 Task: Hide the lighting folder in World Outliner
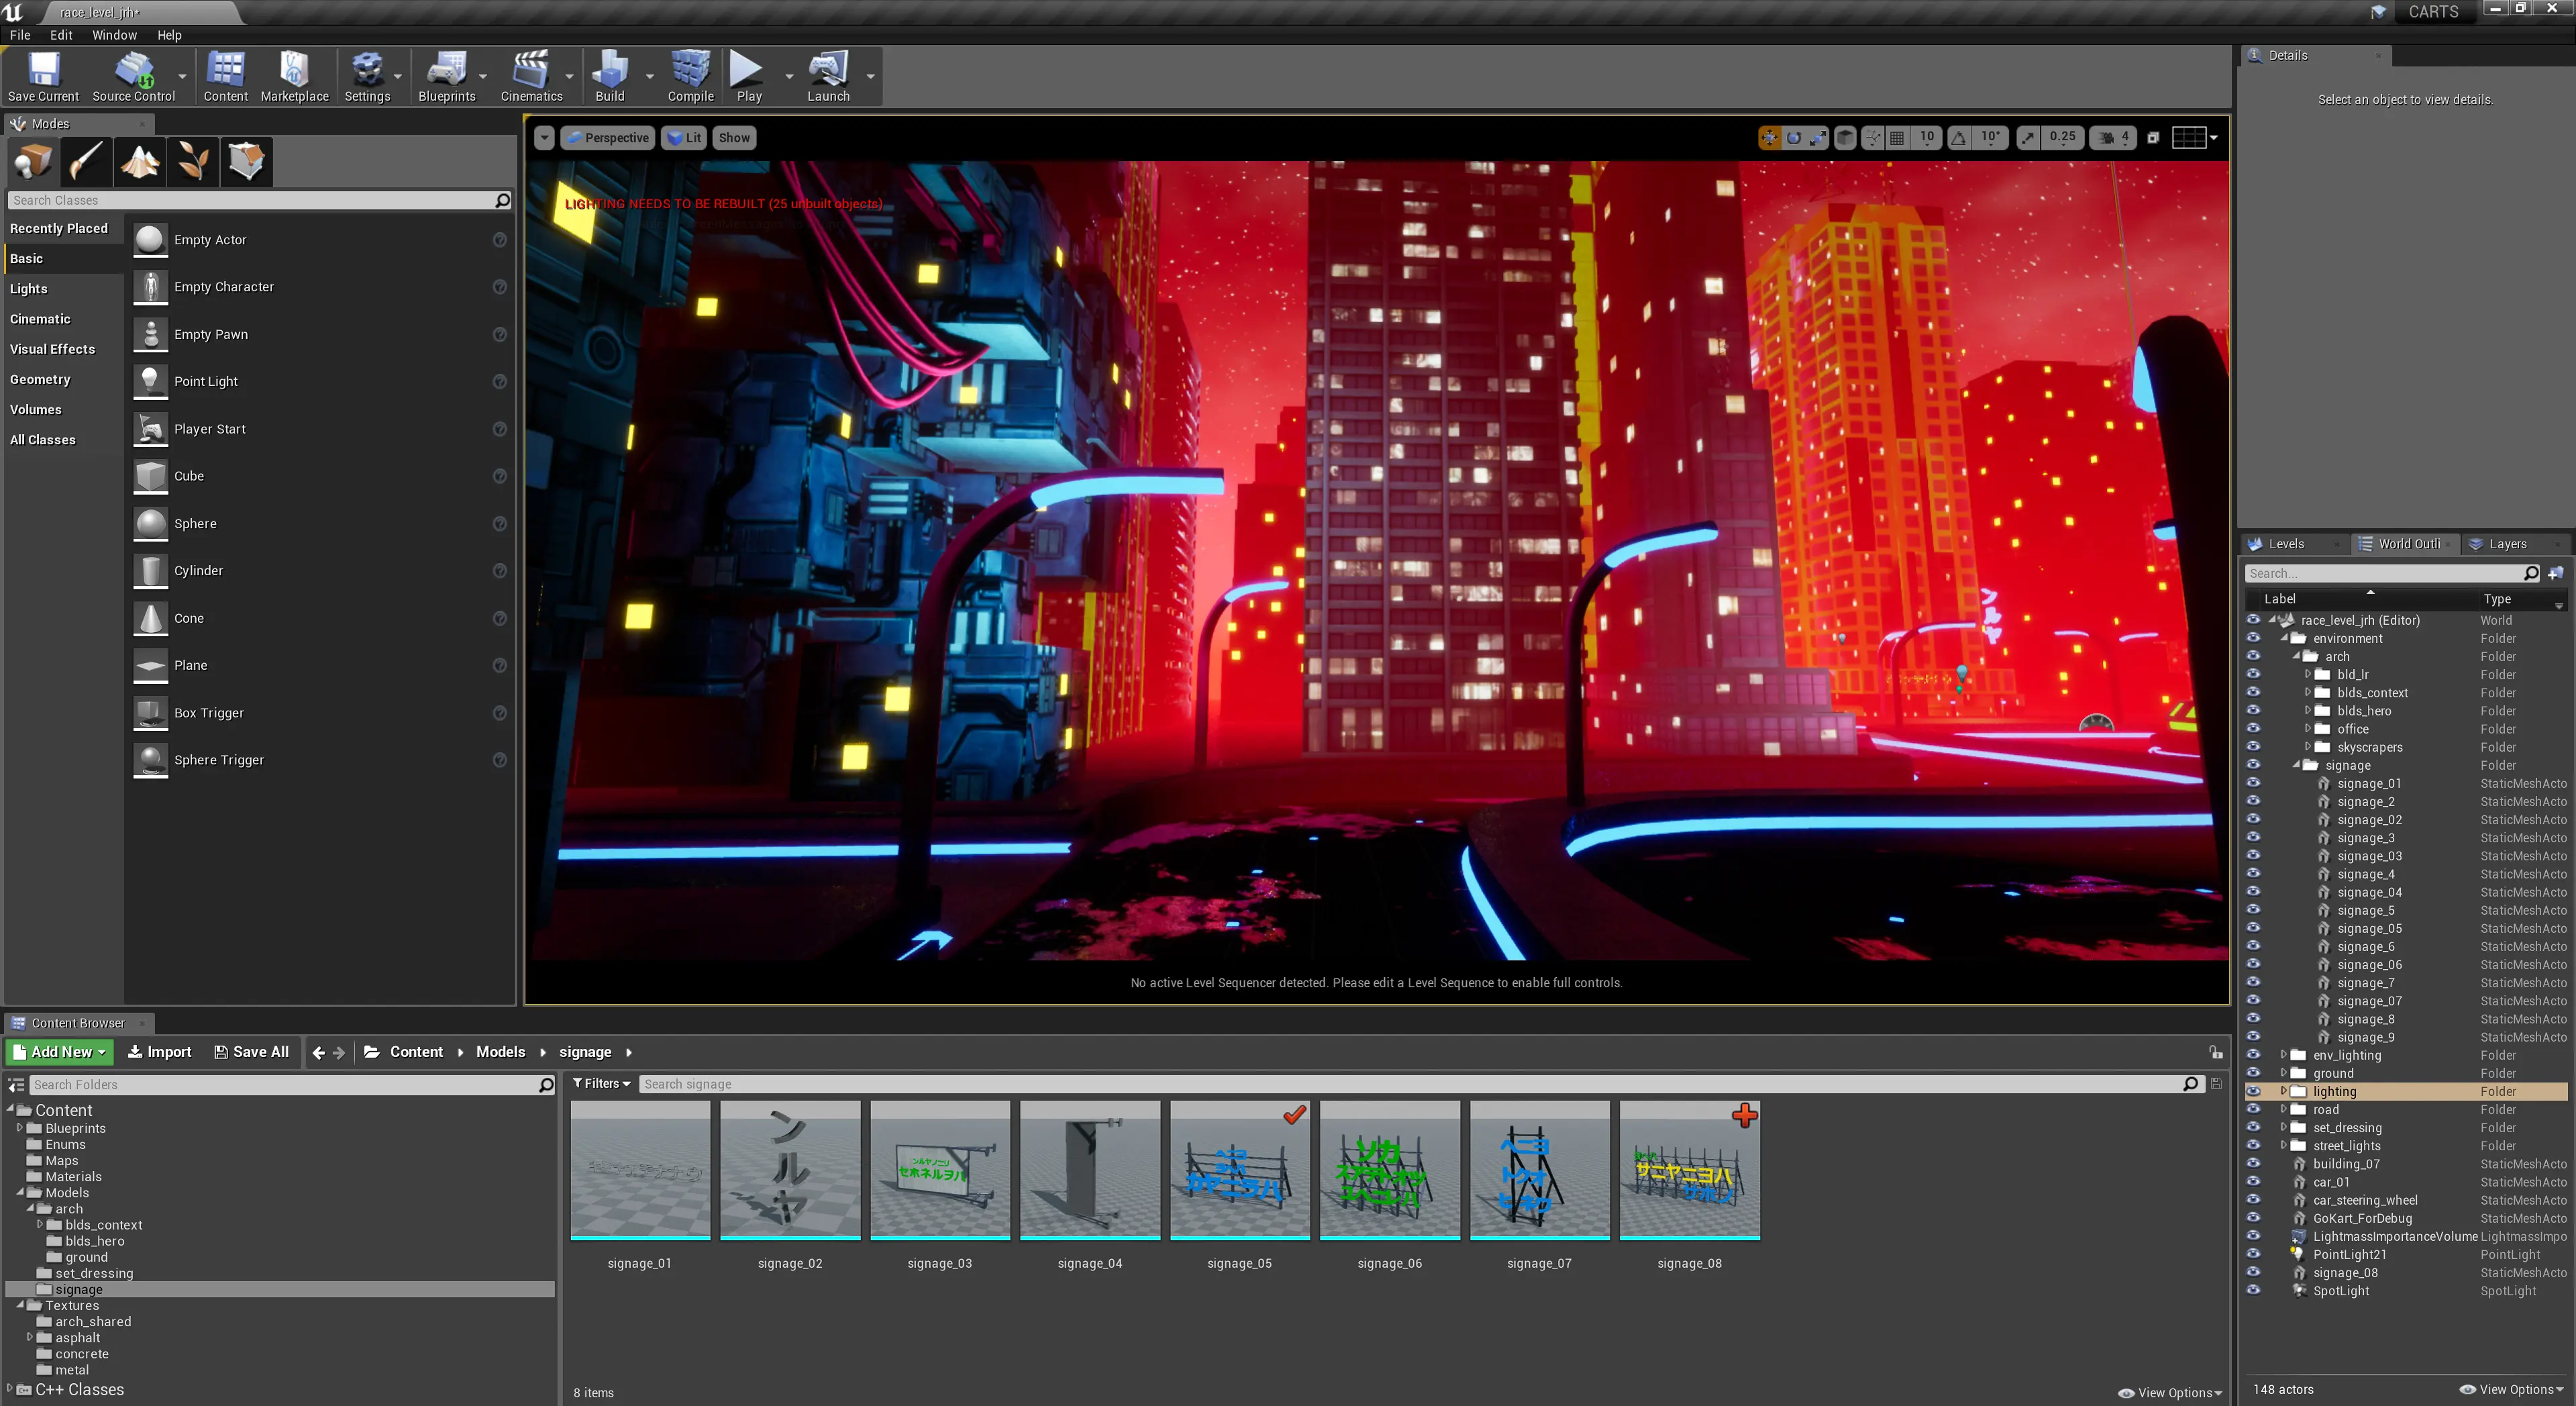tap(2253, 1091)
